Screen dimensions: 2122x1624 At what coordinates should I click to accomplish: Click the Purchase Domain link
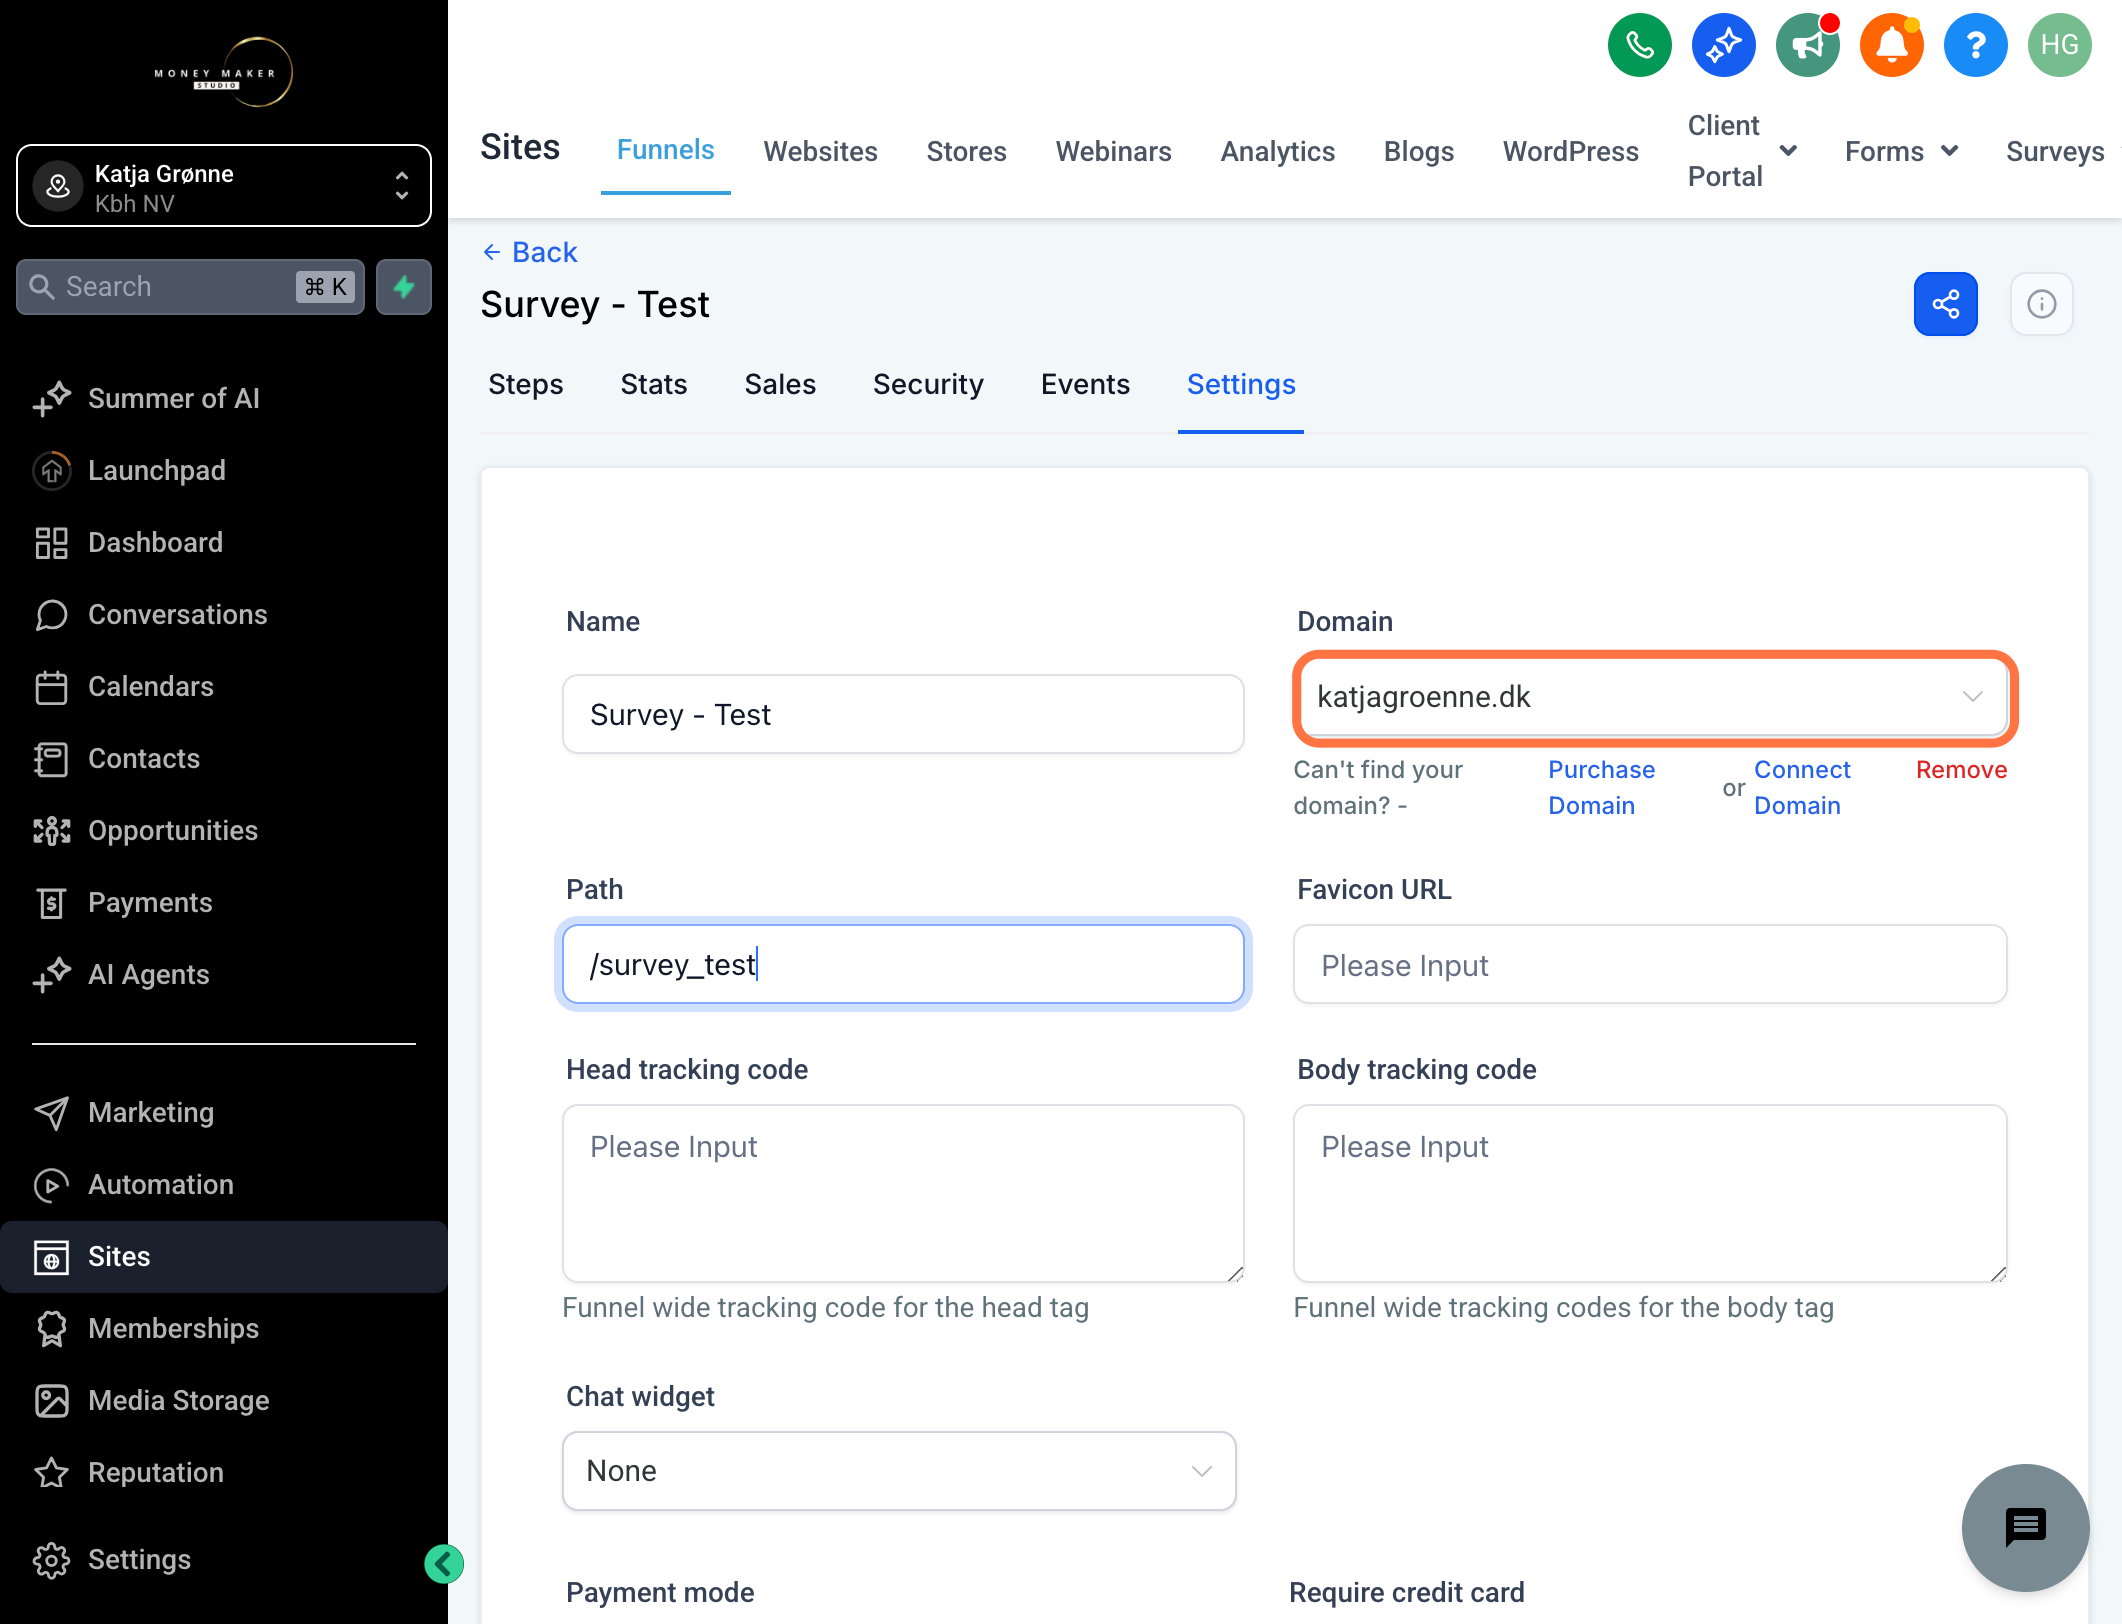point(1601,788)
